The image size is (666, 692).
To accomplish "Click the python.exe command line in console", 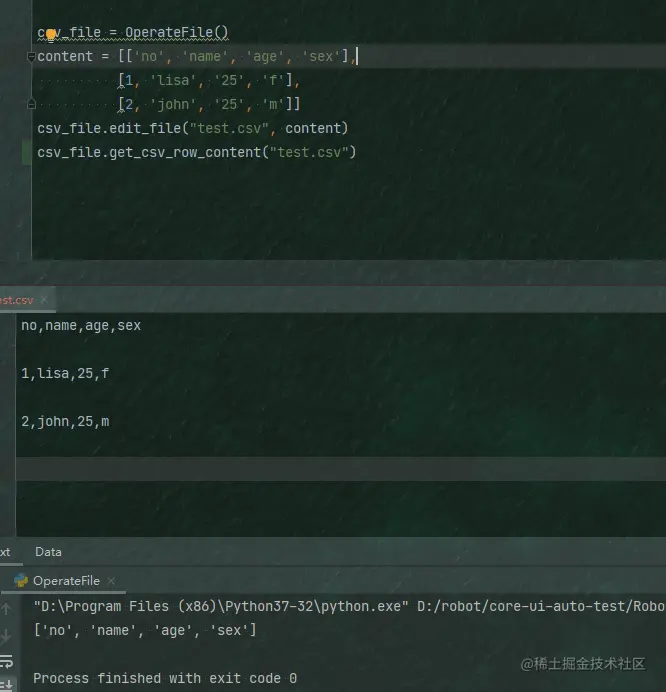I will [349, 606].
